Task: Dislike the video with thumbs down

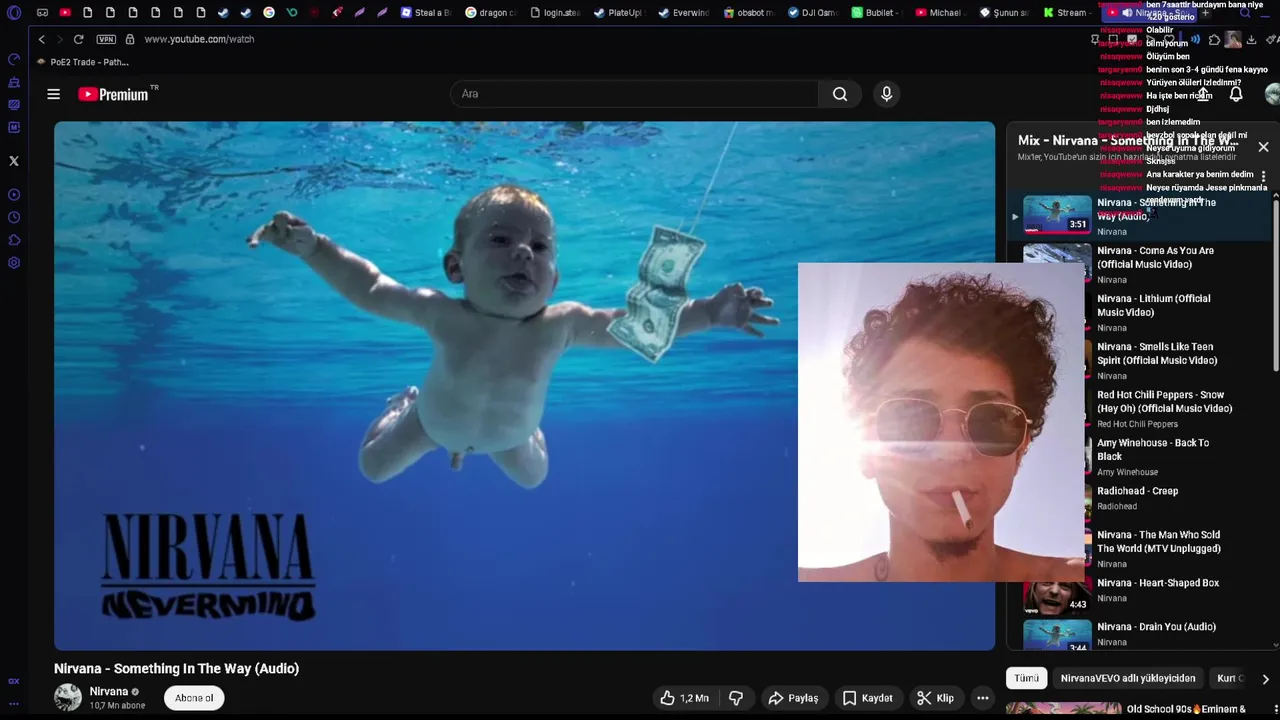Action: pos(736,698)
